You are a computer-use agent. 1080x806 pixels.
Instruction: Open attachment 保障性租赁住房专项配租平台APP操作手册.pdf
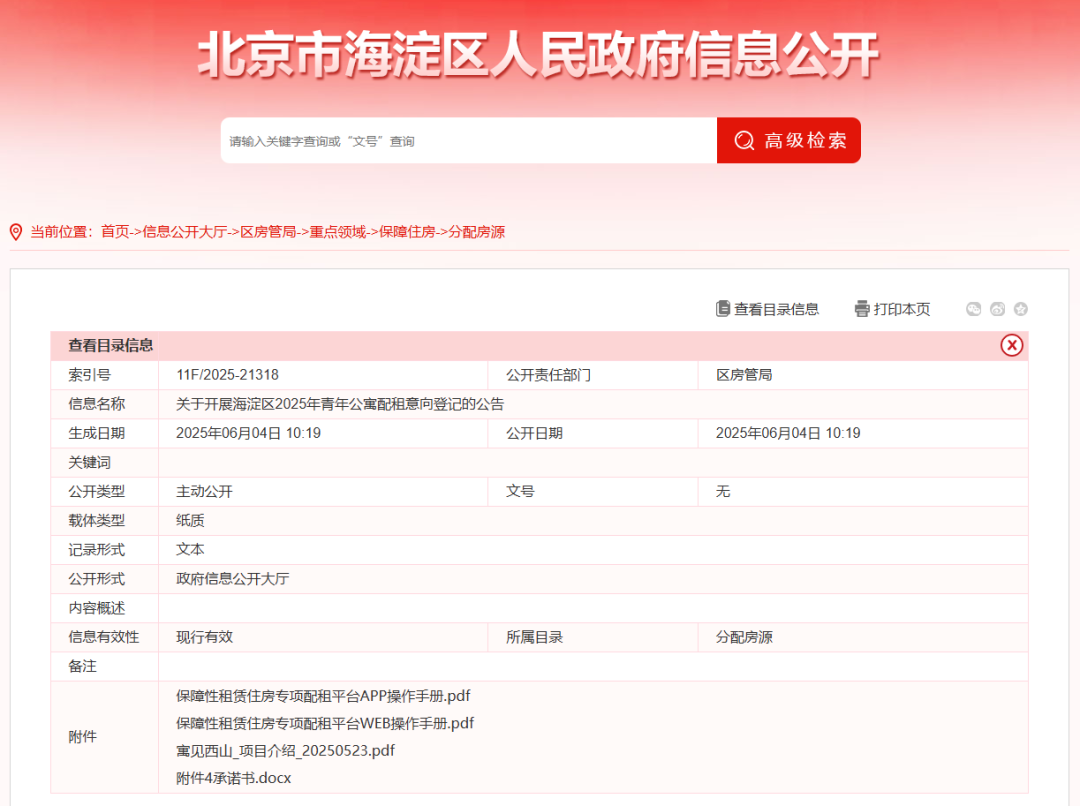pos(323,696)
